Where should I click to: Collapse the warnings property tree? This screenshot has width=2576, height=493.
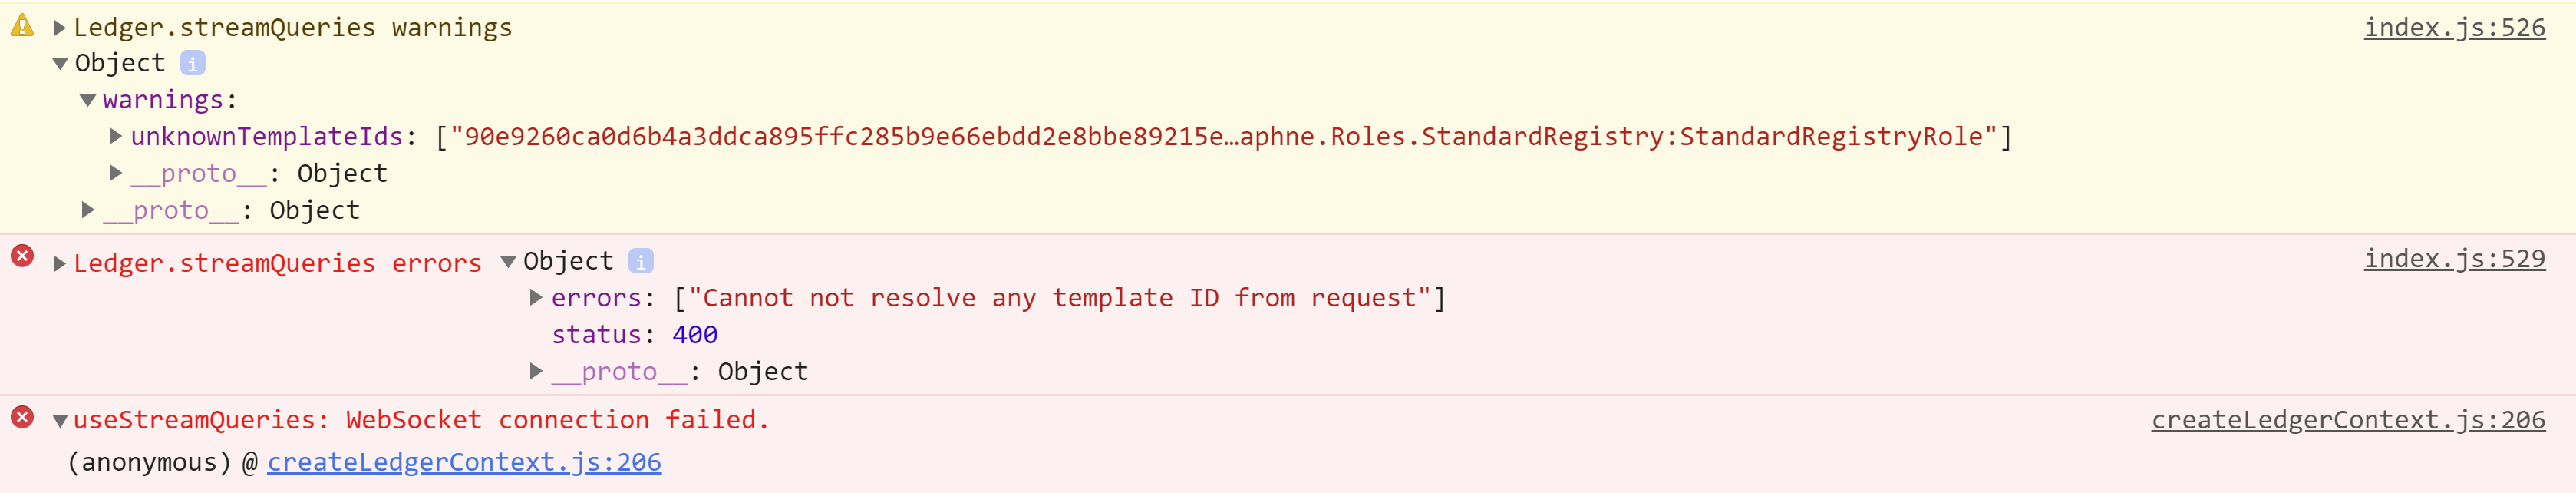coord(88,100)
